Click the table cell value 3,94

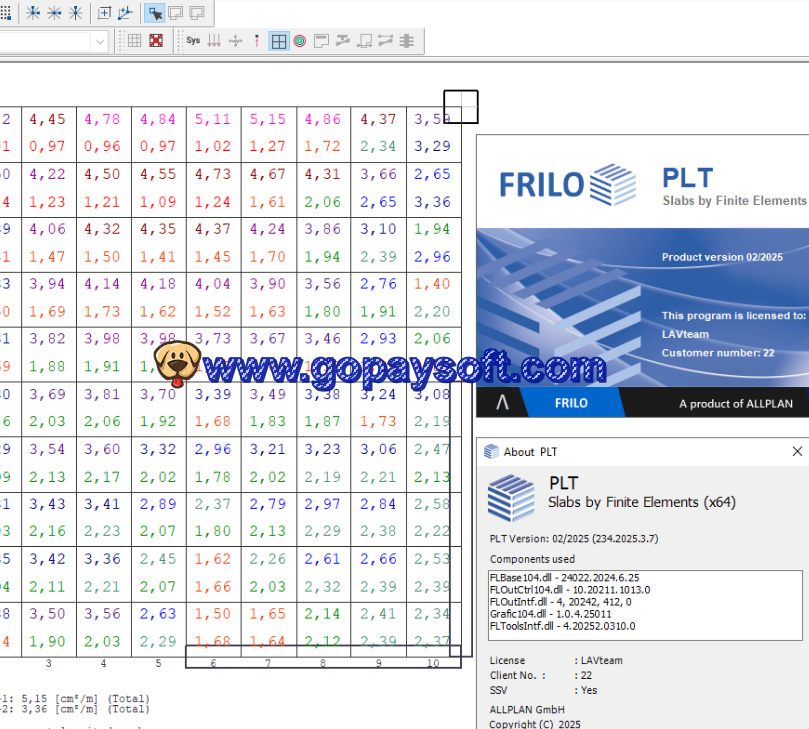(x=47, y=284)
